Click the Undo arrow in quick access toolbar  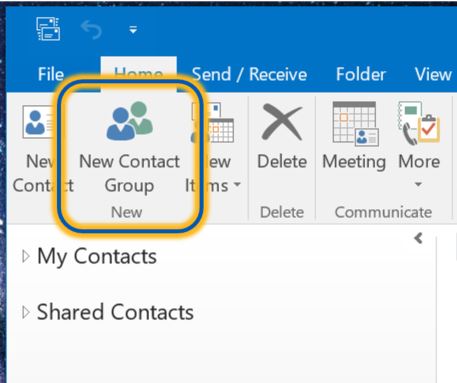(91, 30)
